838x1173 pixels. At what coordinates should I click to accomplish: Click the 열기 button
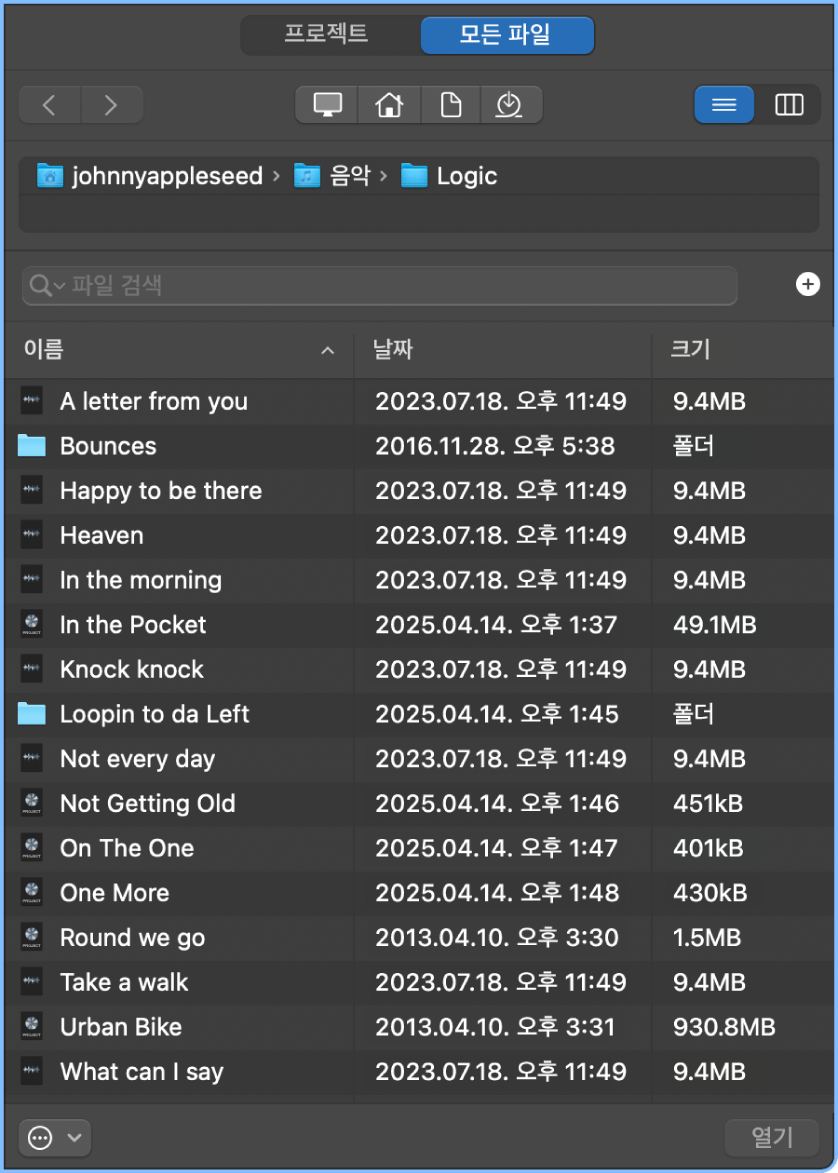pyautogui.click(x=771, y=1137)
